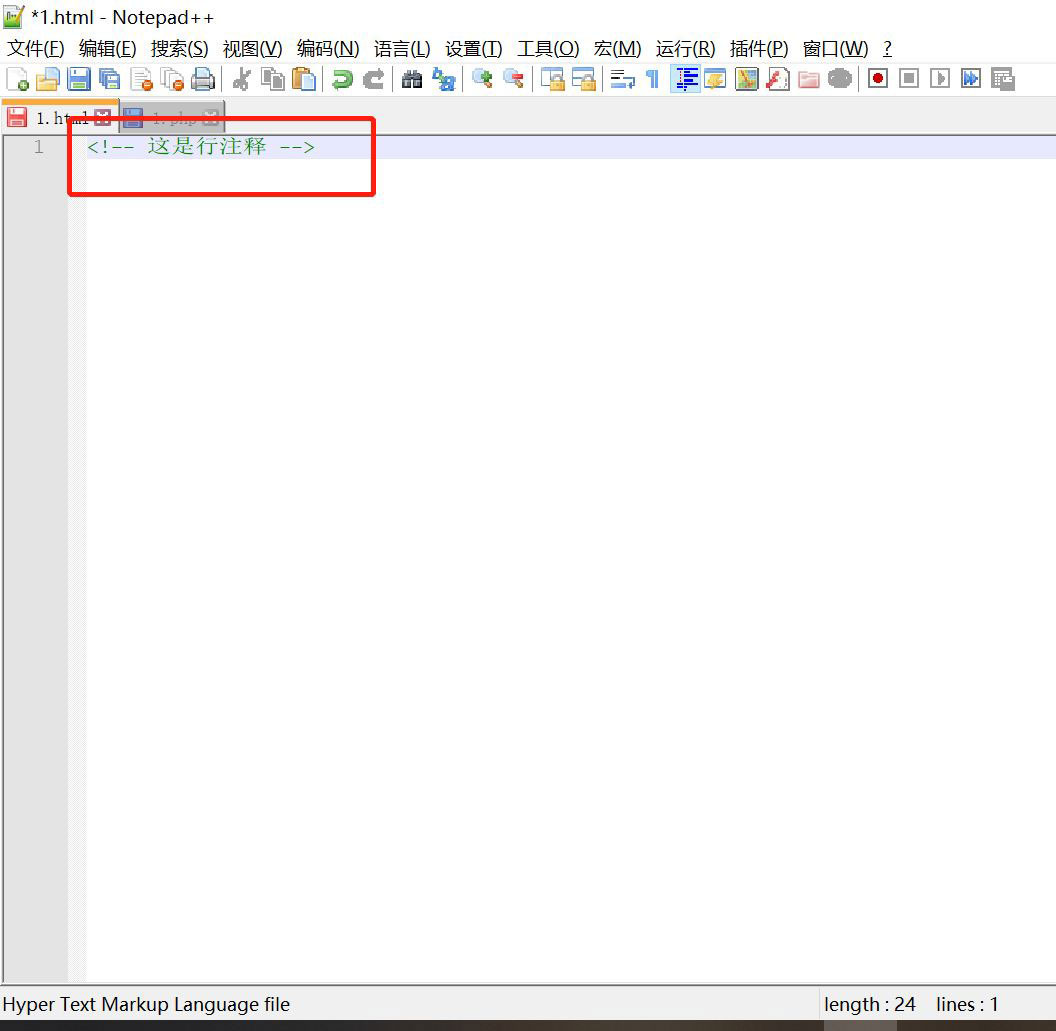Open the 运行(R) menu
Image resolution: width=1056 pixels, height=1031 pixels.
pos(686,48)
